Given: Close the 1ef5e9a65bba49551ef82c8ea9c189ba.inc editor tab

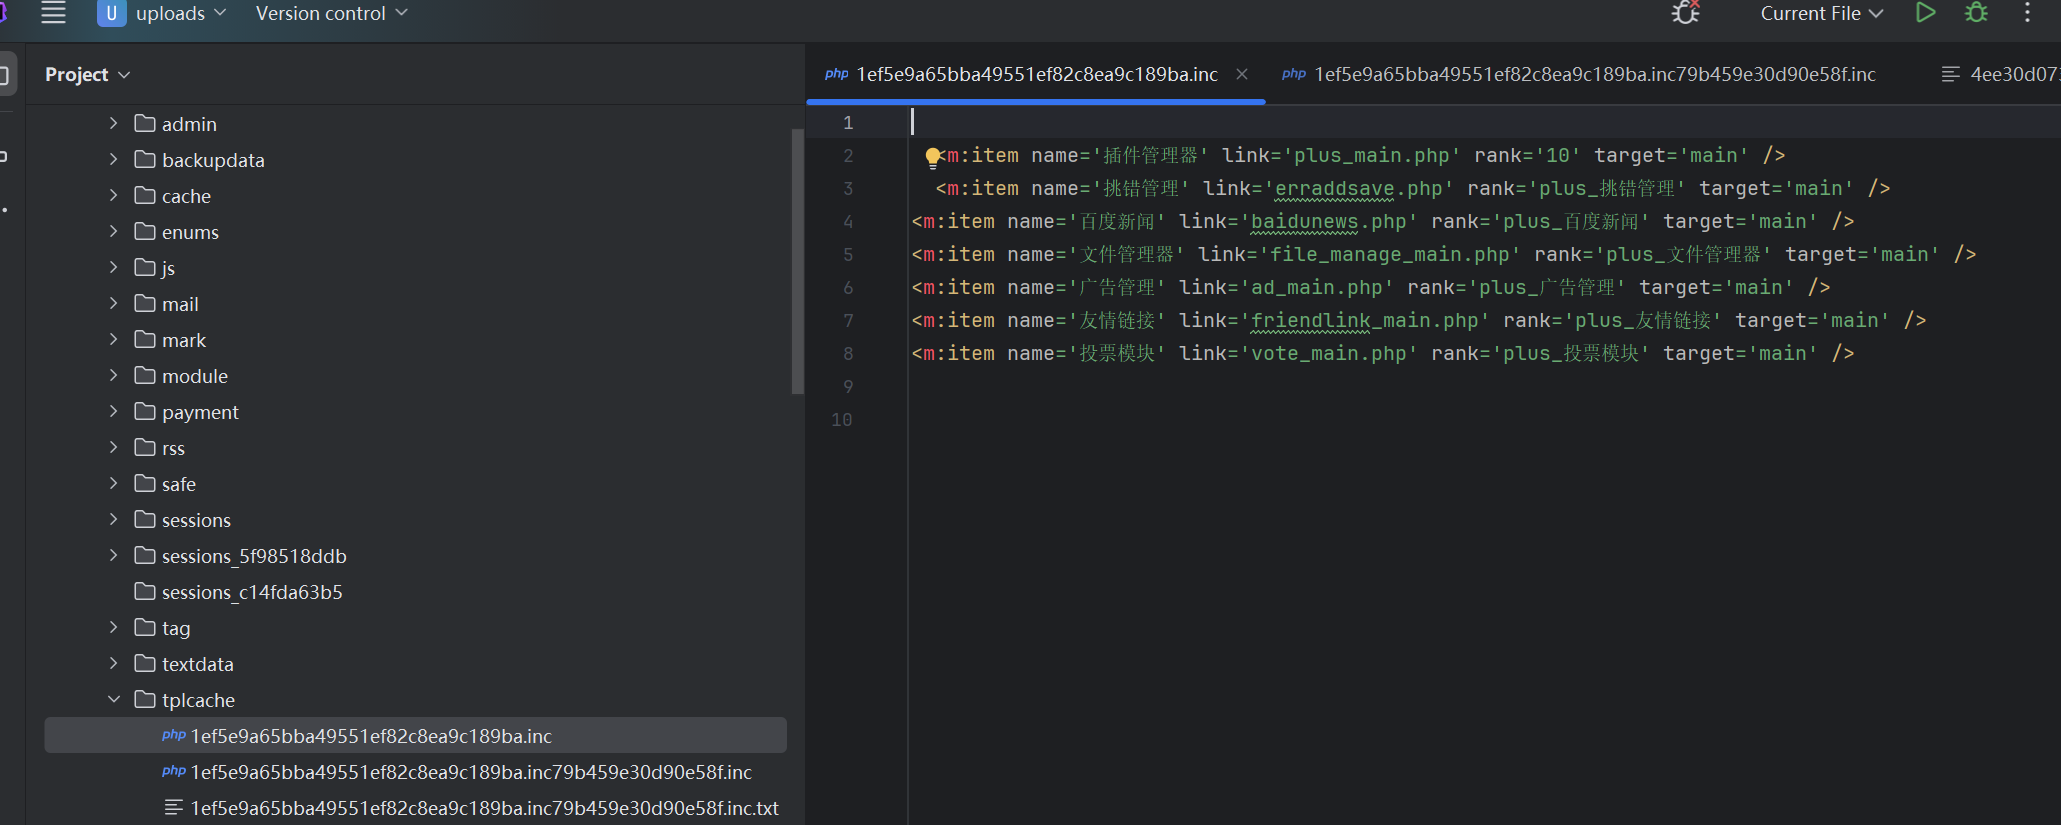Looking at the screenshot, I should [x=1242, y=74].
